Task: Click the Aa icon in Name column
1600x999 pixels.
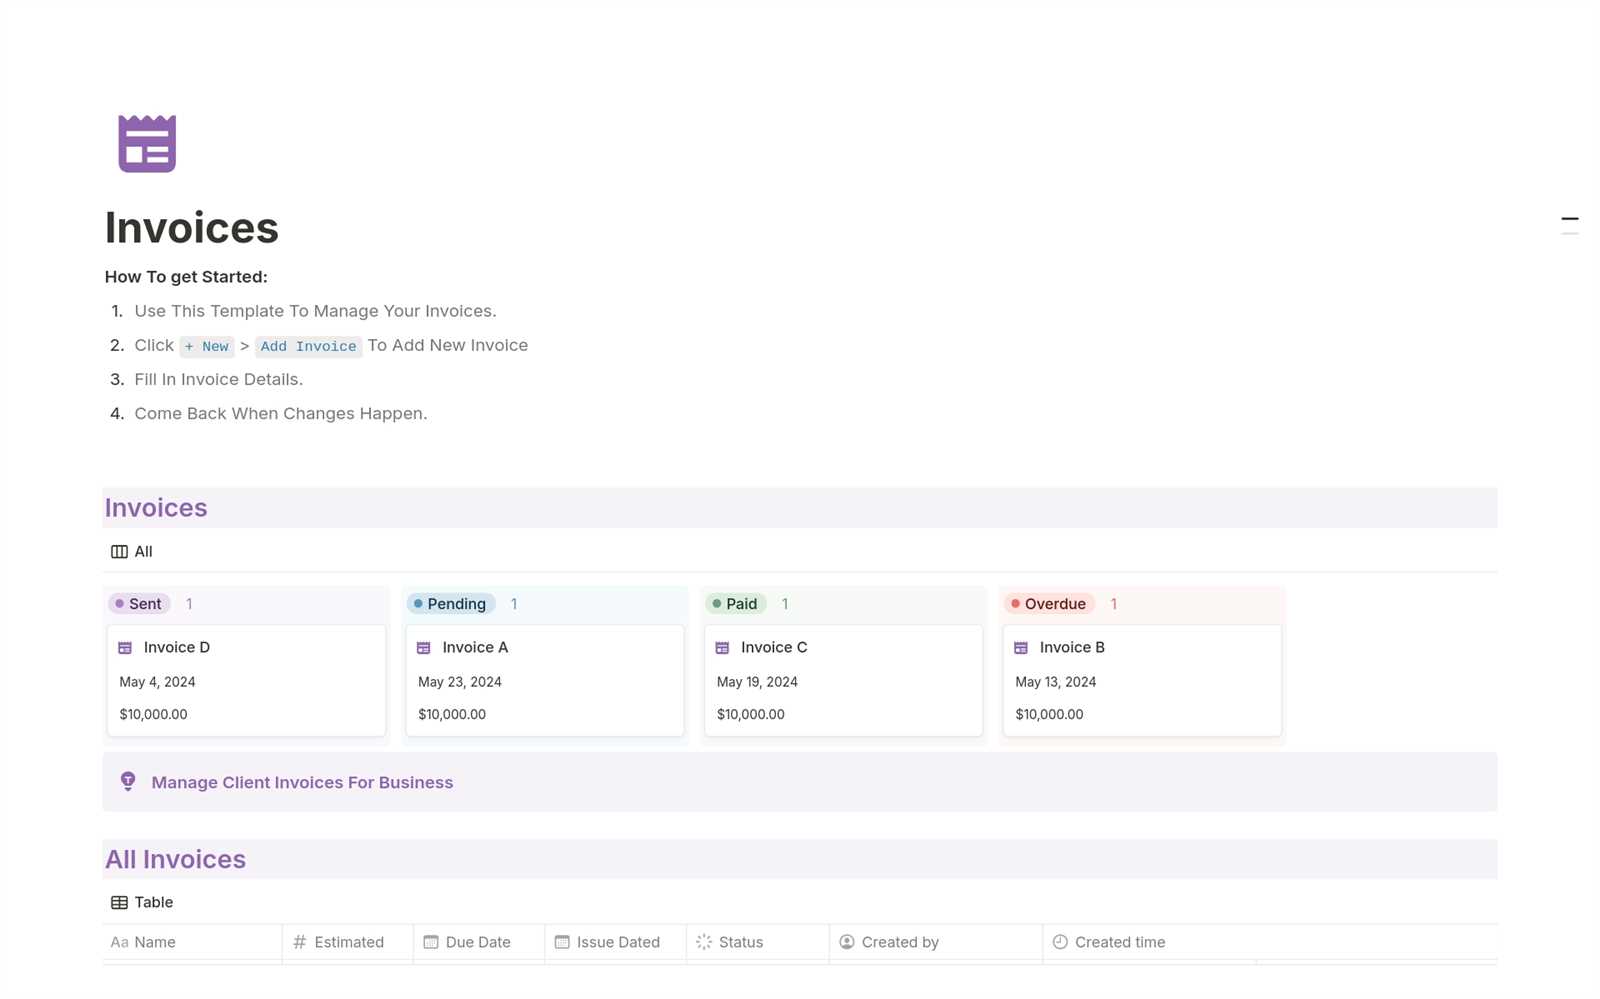Action: tap(119, 942)
